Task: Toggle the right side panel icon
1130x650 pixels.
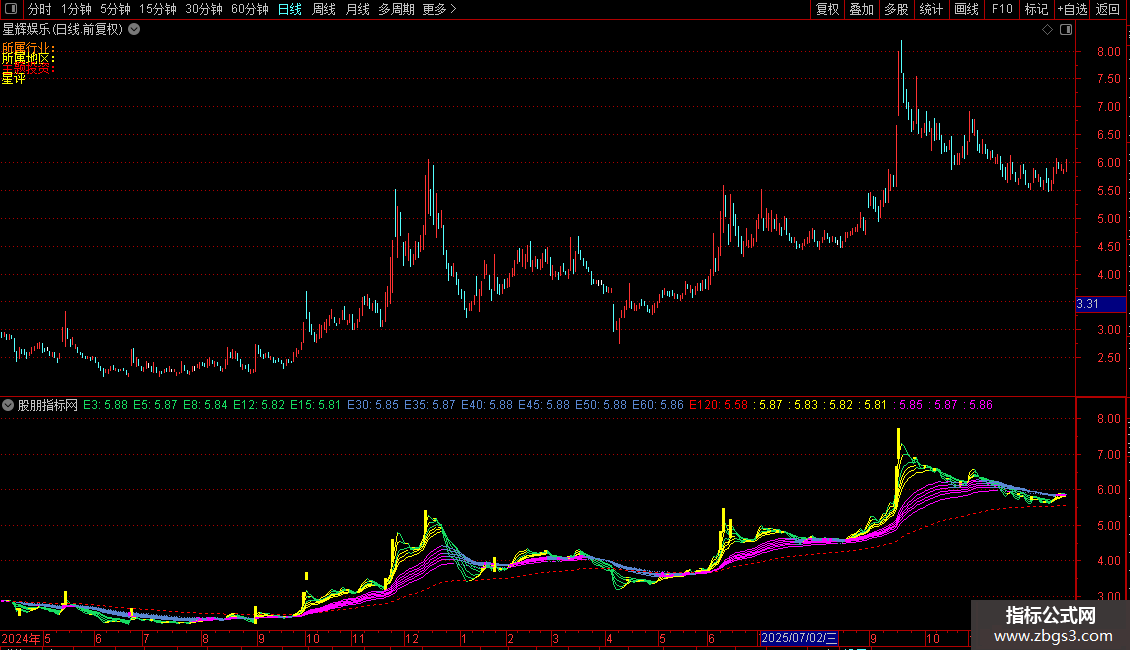Action: [x=1066, y=30]
